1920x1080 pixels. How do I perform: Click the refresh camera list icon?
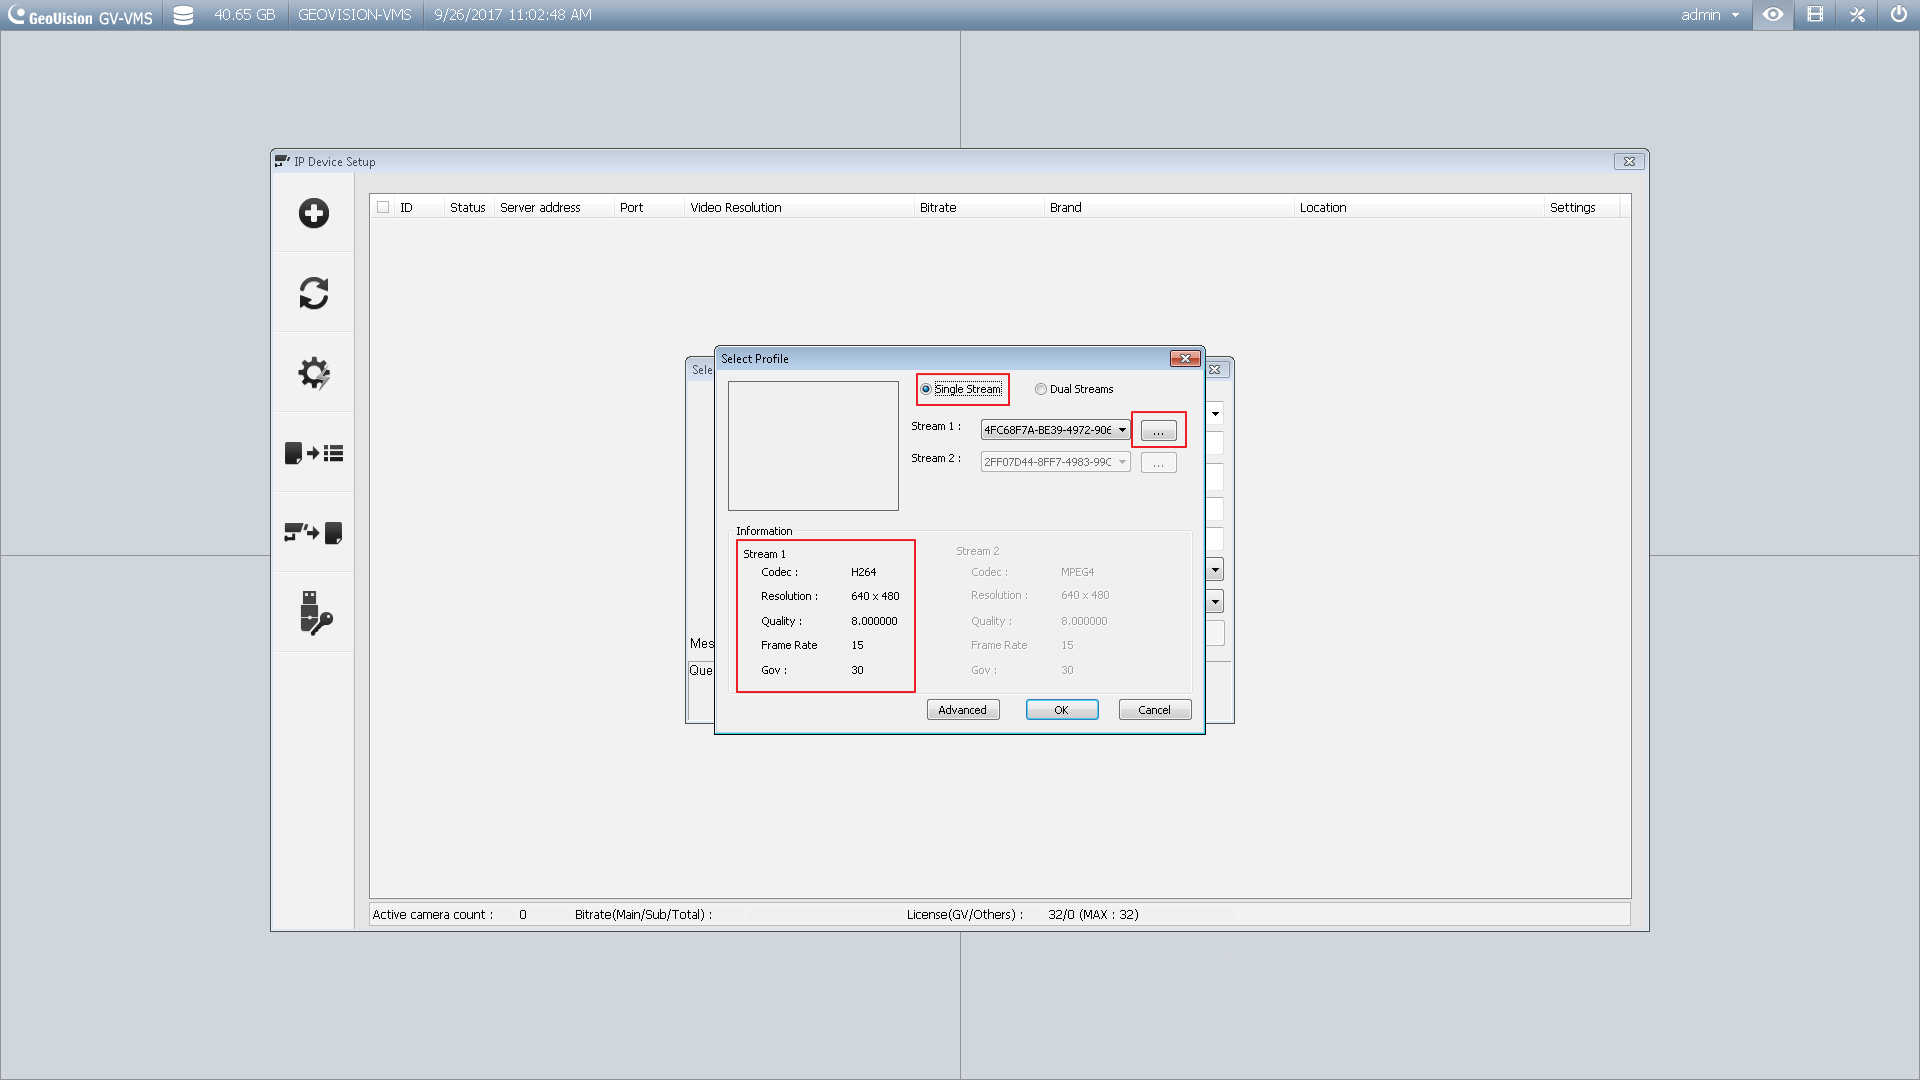[x=313, y=293]
